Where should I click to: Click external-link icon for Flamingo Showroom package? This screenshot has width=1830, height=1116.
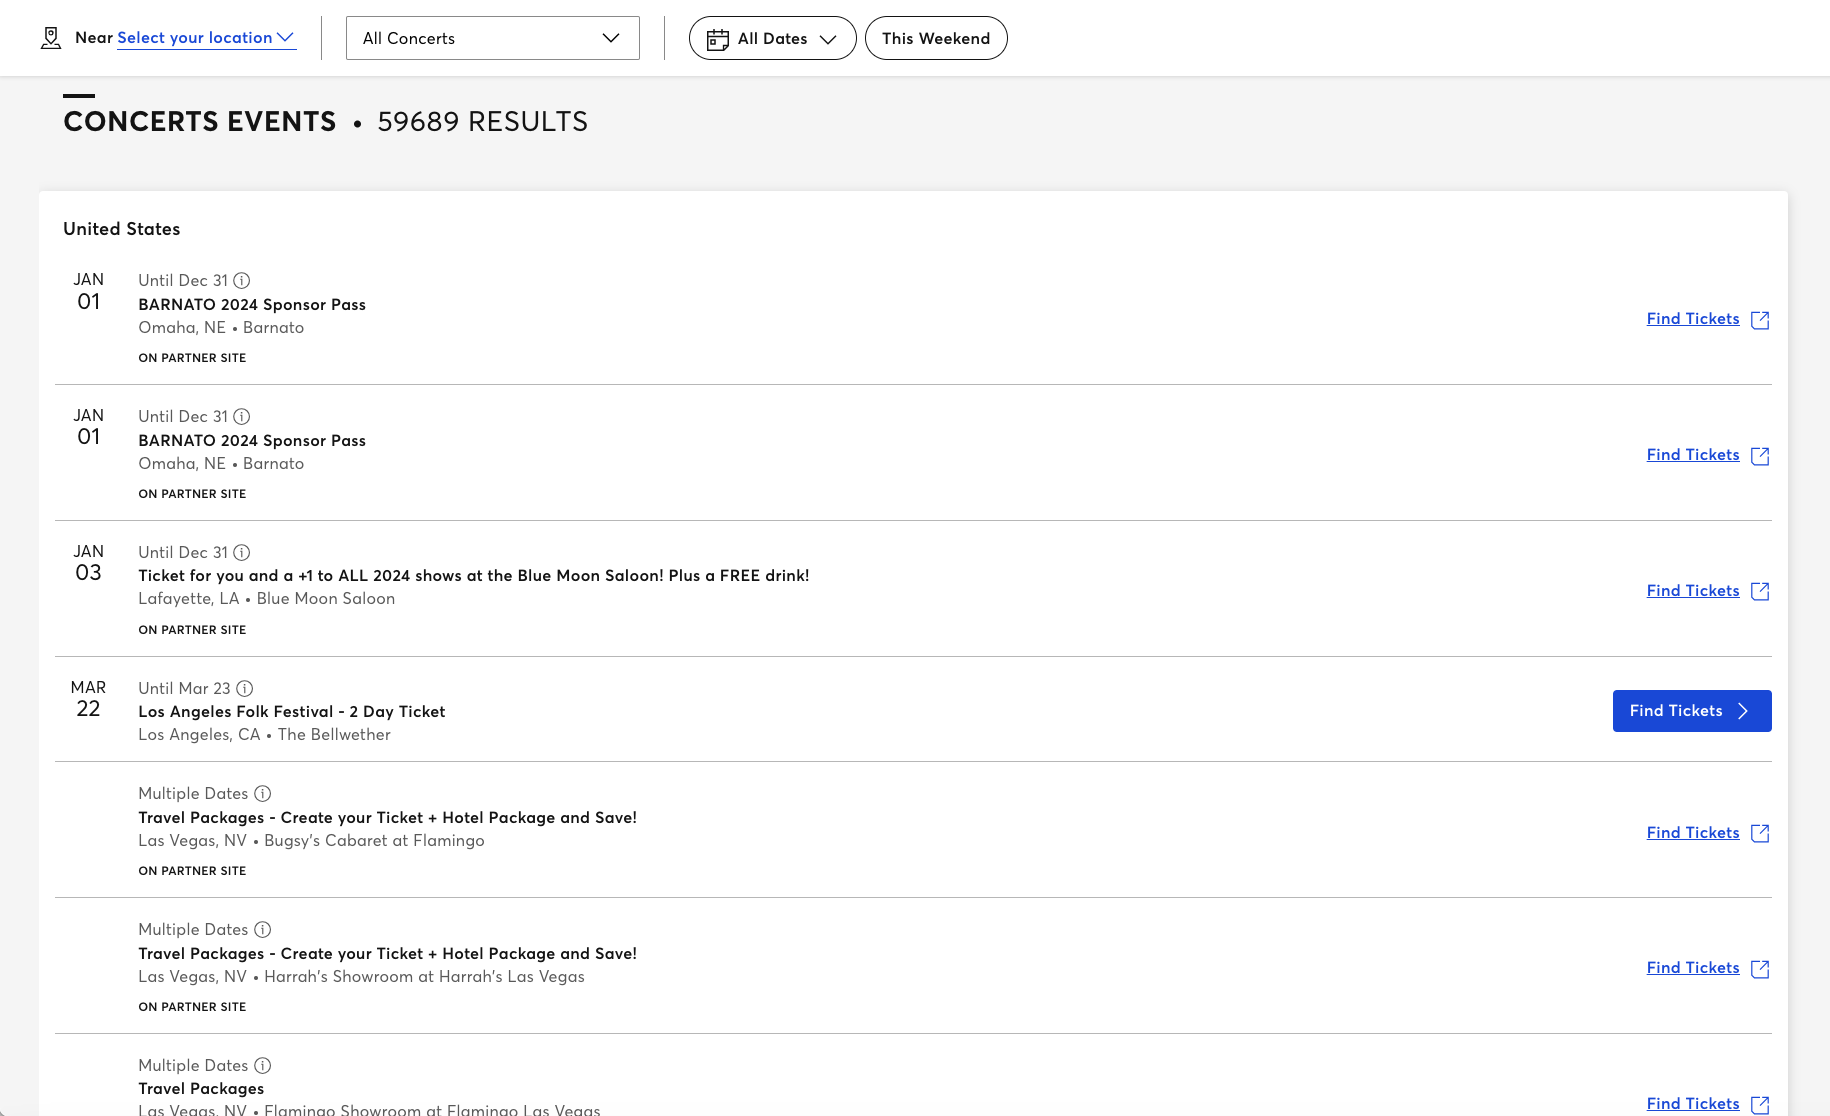coord(1761,1105)
